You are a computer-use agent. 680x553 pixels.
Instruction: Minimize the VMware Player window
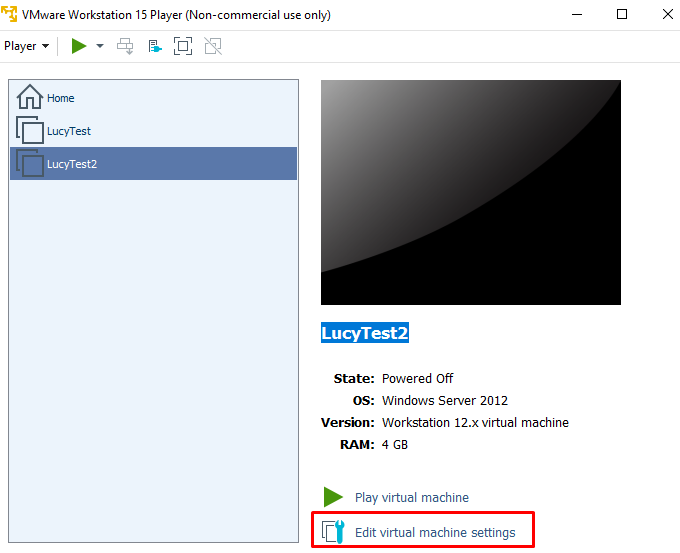[x=577, y=14]
